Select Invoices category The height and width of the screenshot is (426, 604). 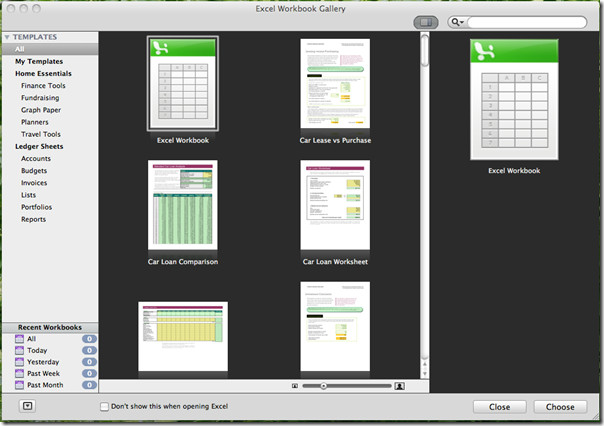coord(34,183)
